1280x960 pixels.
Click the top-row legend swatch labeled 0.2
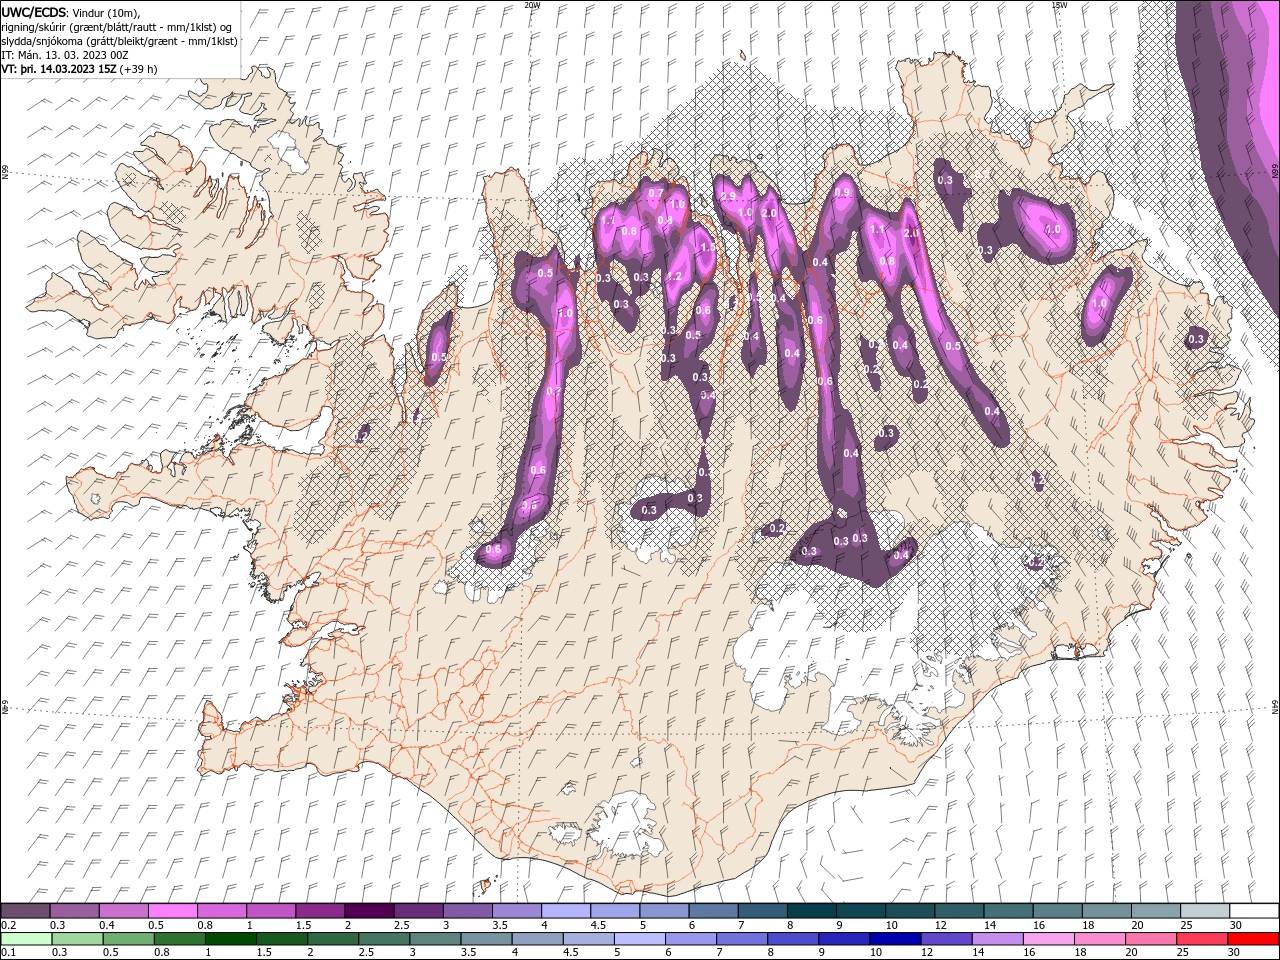(x=26, y=911)
